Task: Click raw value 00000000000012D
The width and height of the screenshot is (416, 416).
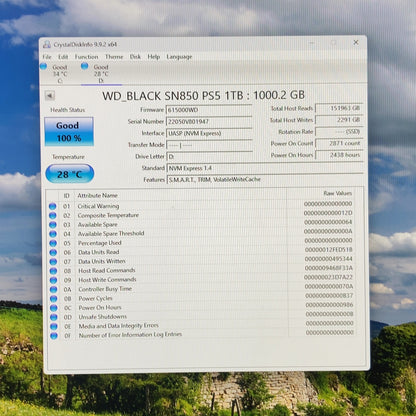Action: click(x=328, y=213)
